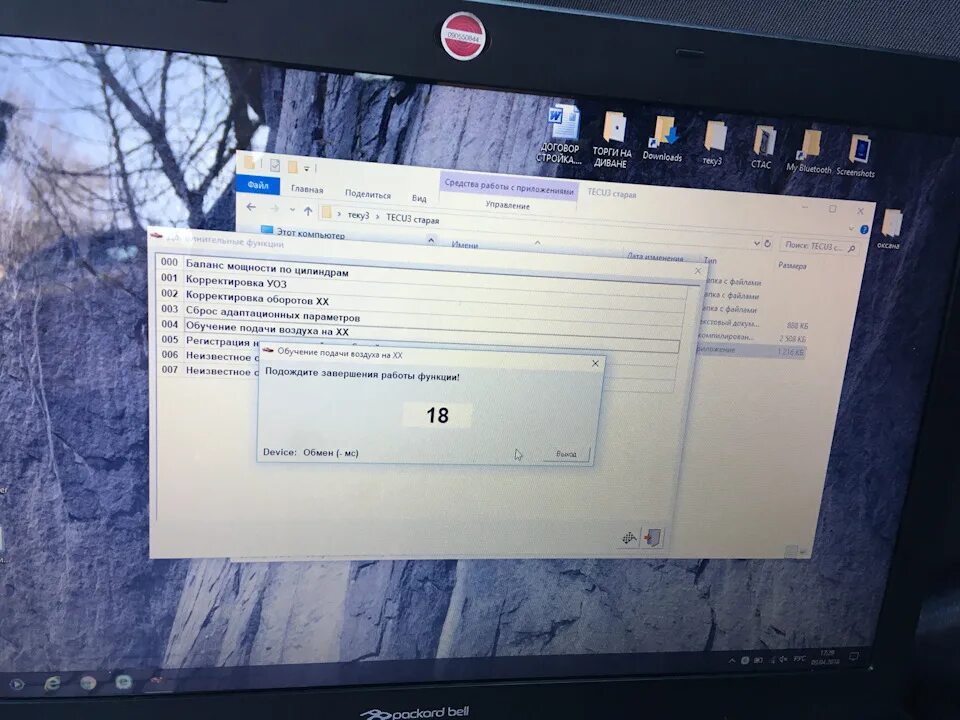
Task: Select the оксана desktop folder
Action: (890, 229)
